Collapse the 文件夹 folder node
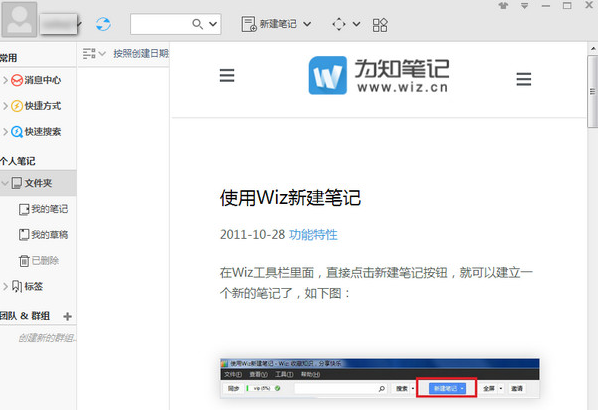The height and width of the screenshot is (410, 605). [5, 183]
